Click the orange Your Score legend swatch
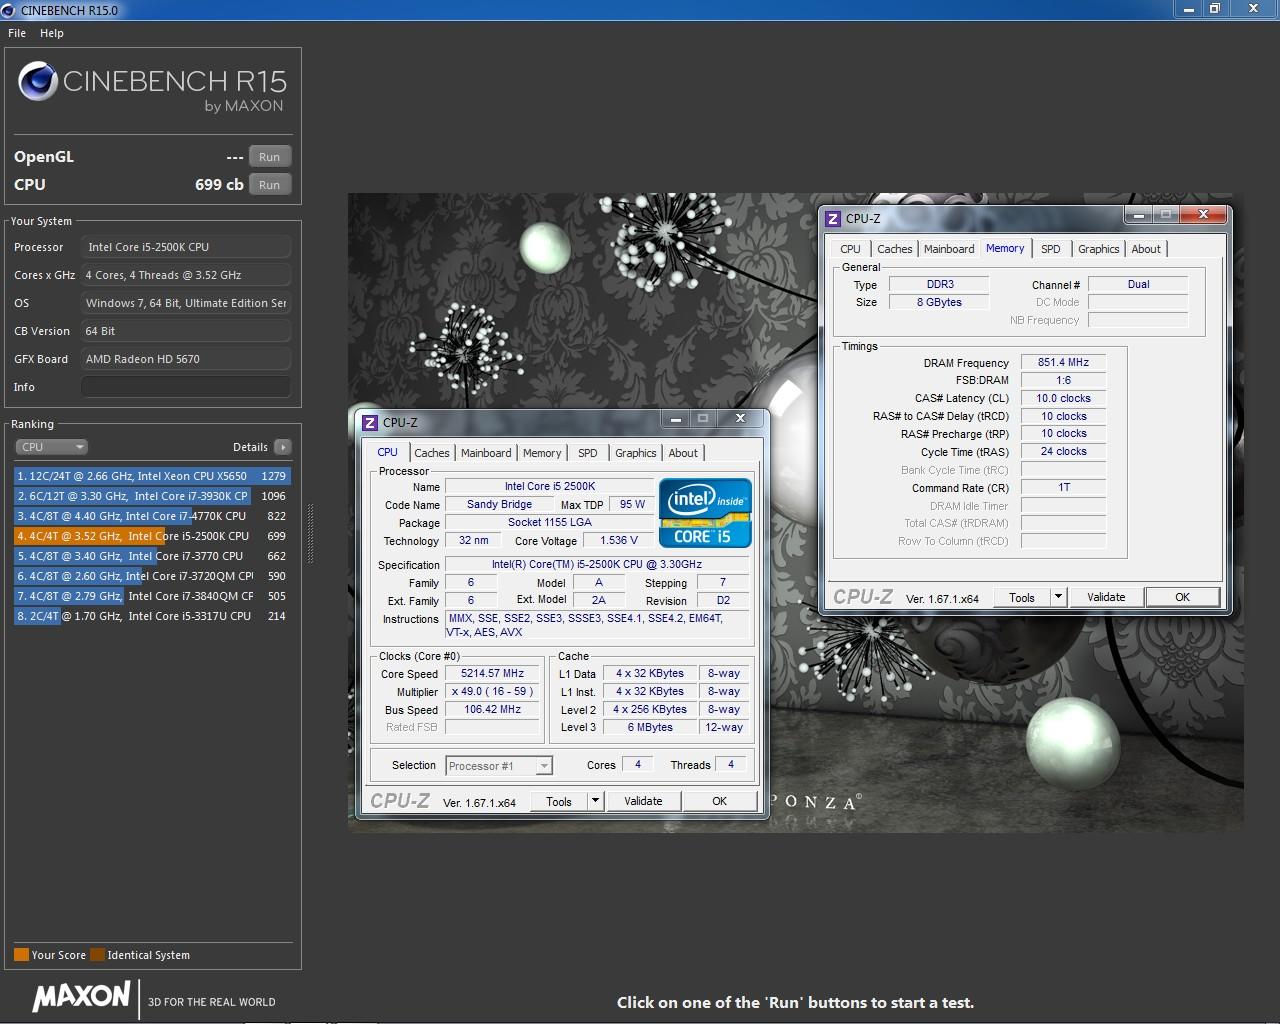 tap(21, 954)
